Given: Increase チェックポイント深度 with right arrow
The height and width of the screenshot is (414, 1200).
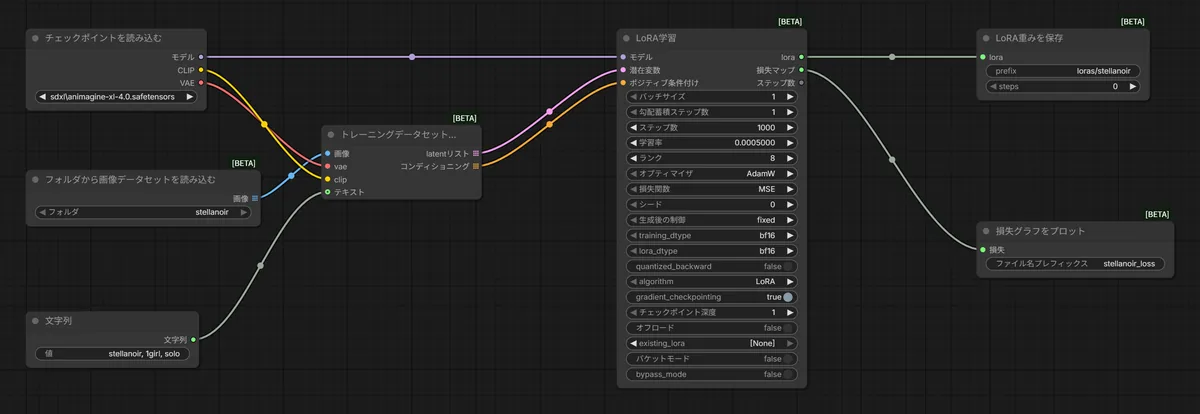Looking at the screenshot, I should pos(791,313).
